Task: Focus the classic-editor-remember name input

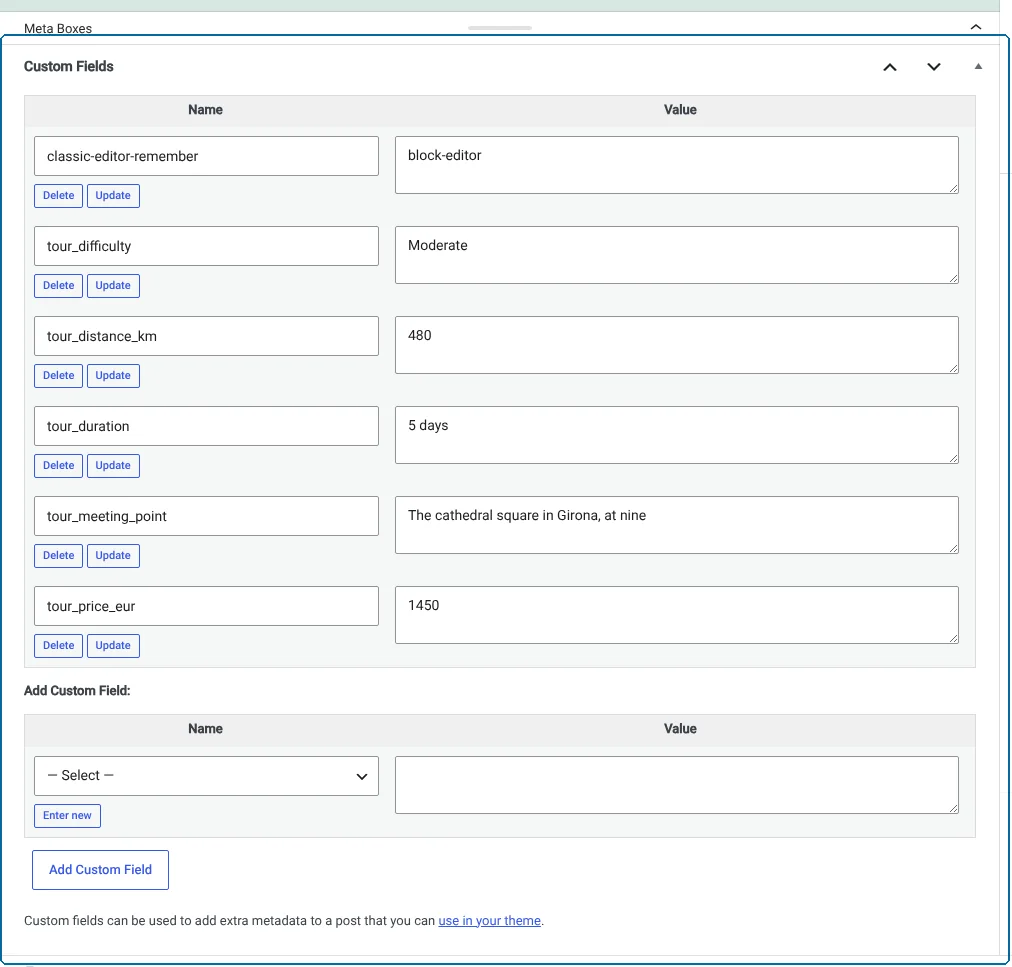Action: (x=207, y=156)
